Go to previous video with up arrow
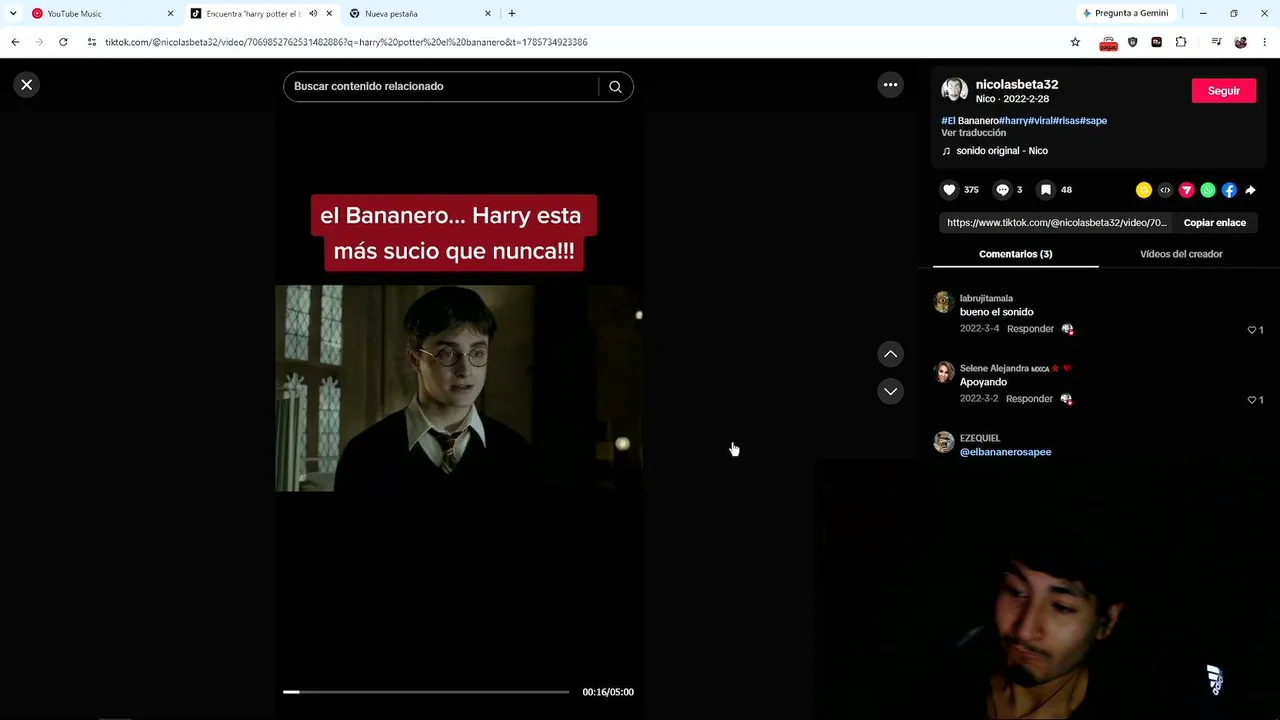This screenshot has width=1280, height=720. click(x=890, y=354)
